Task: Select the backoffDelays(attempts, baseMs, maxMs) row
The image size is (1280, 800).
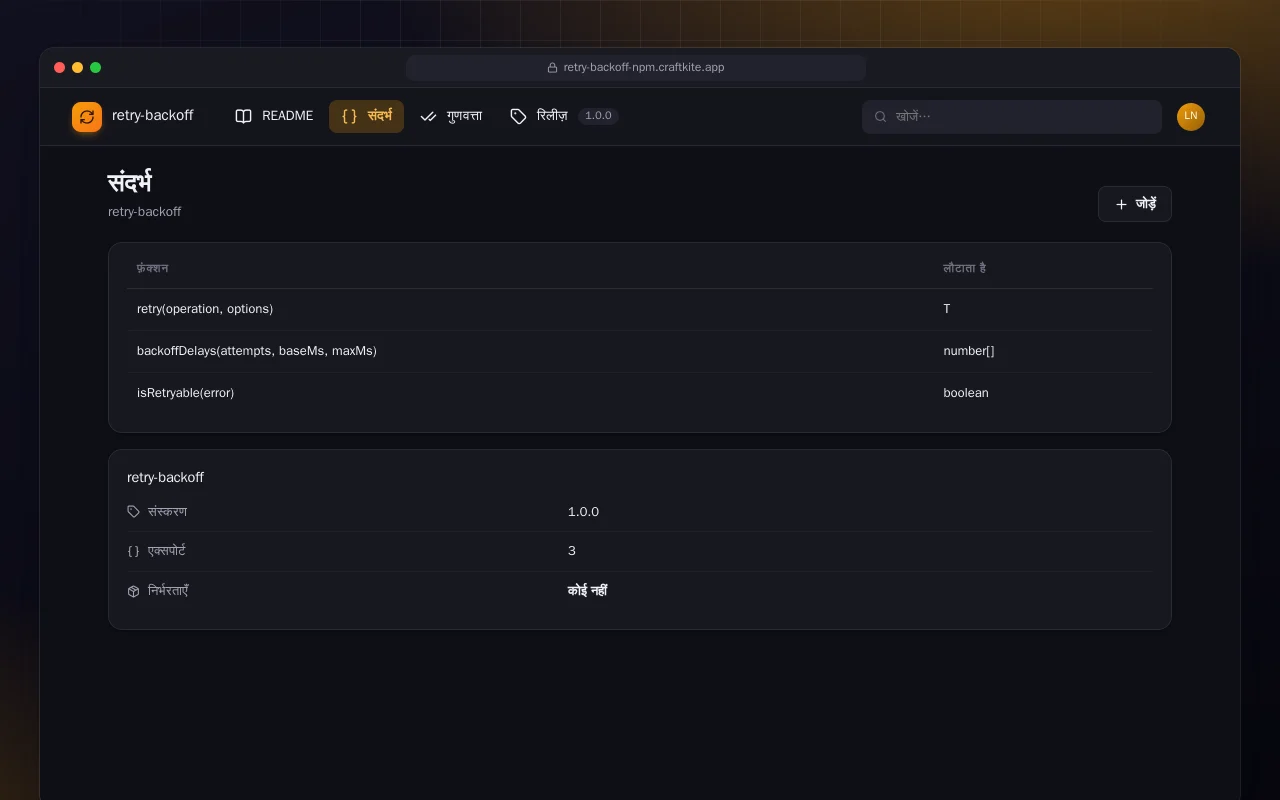Action: (x=640, y=351)
